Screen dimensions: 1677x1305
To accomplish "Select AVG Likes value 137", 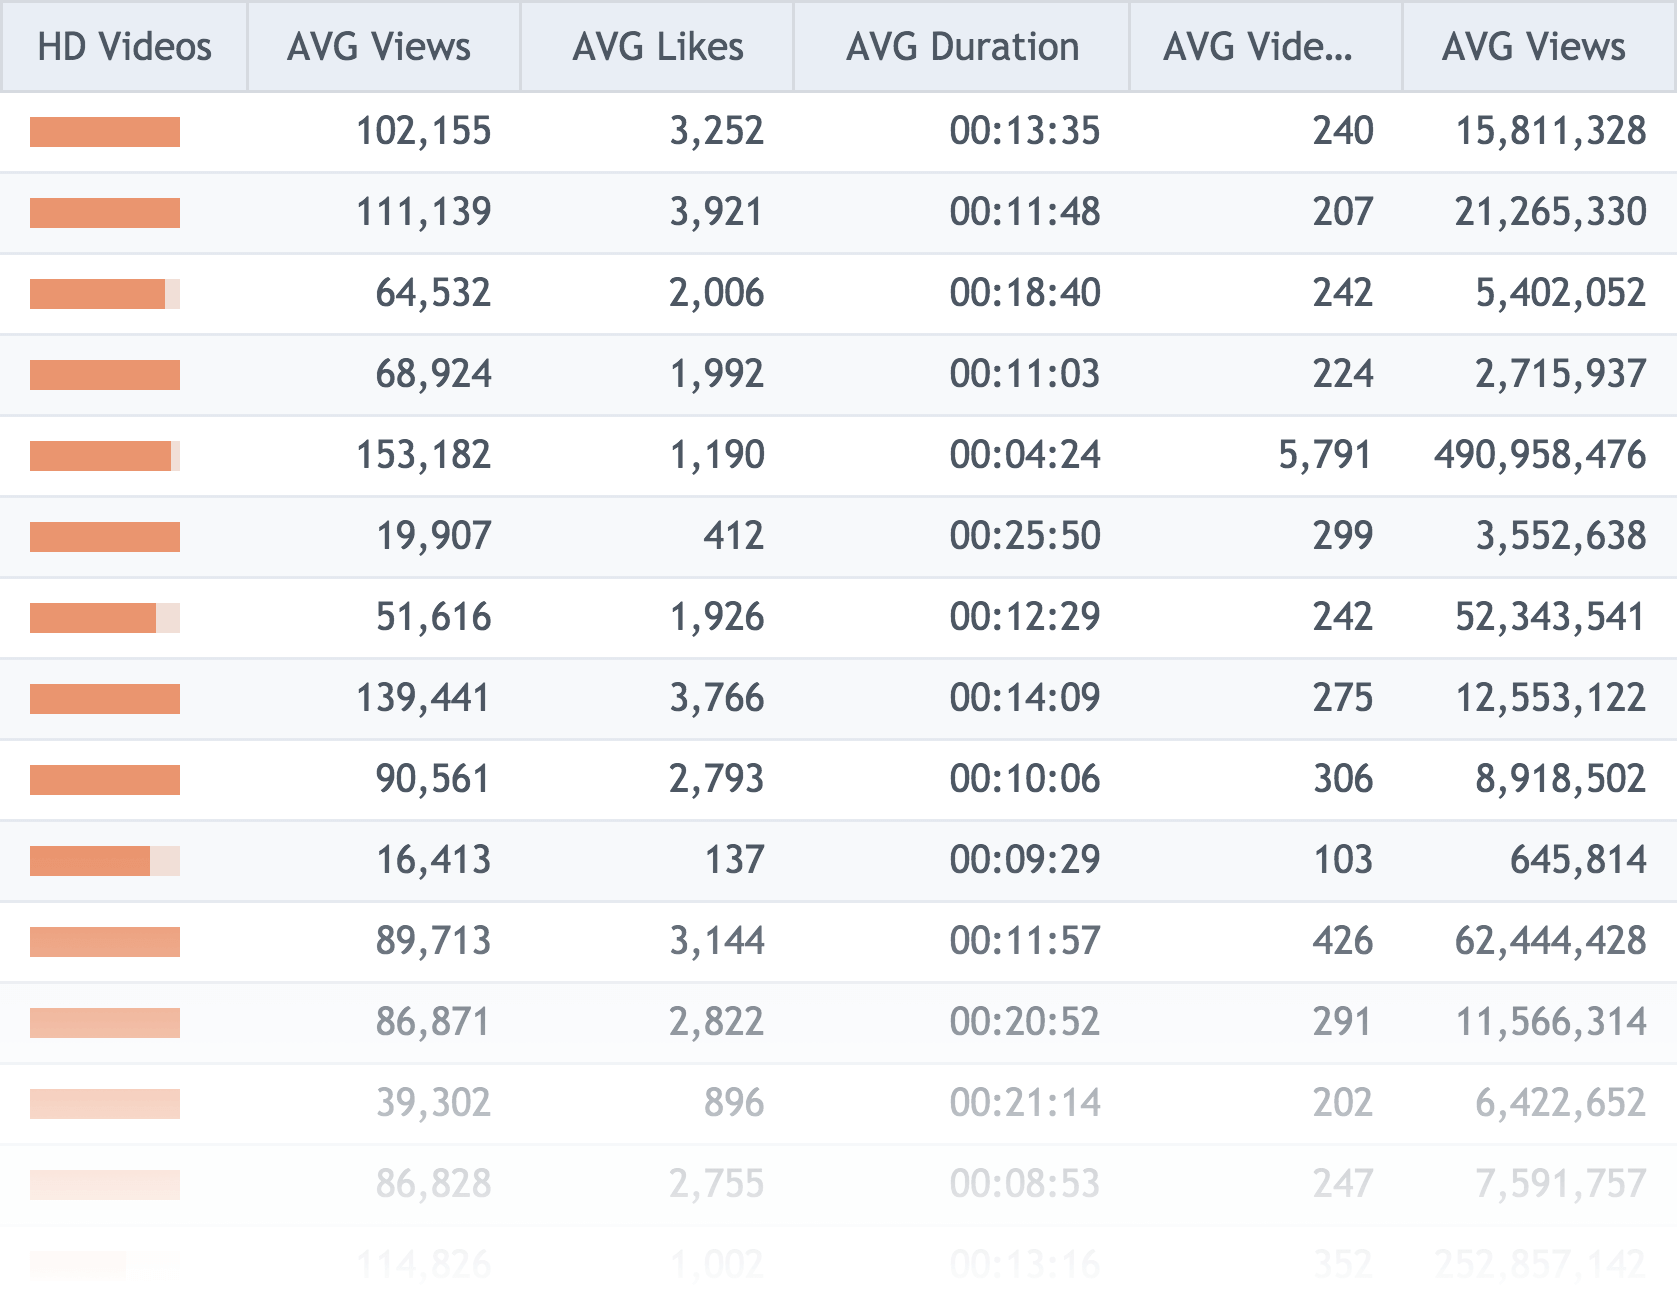I will pos(735,860).
